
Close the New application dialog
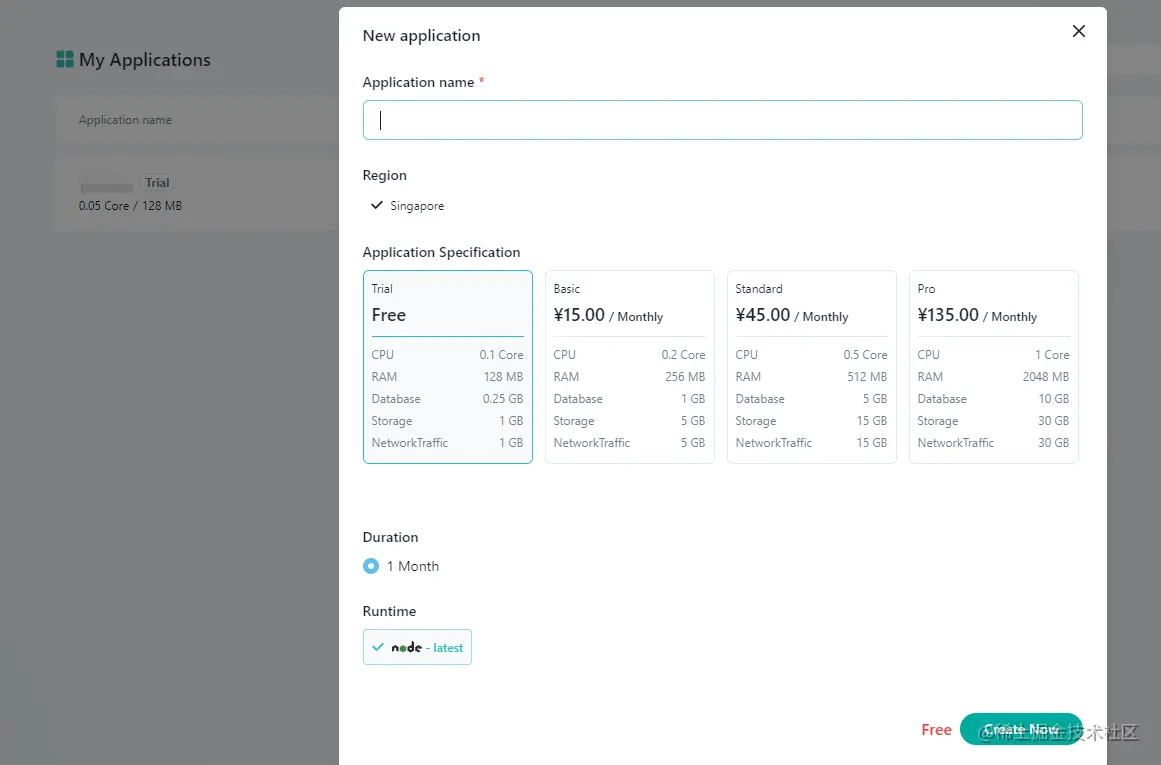[1078, 31]
